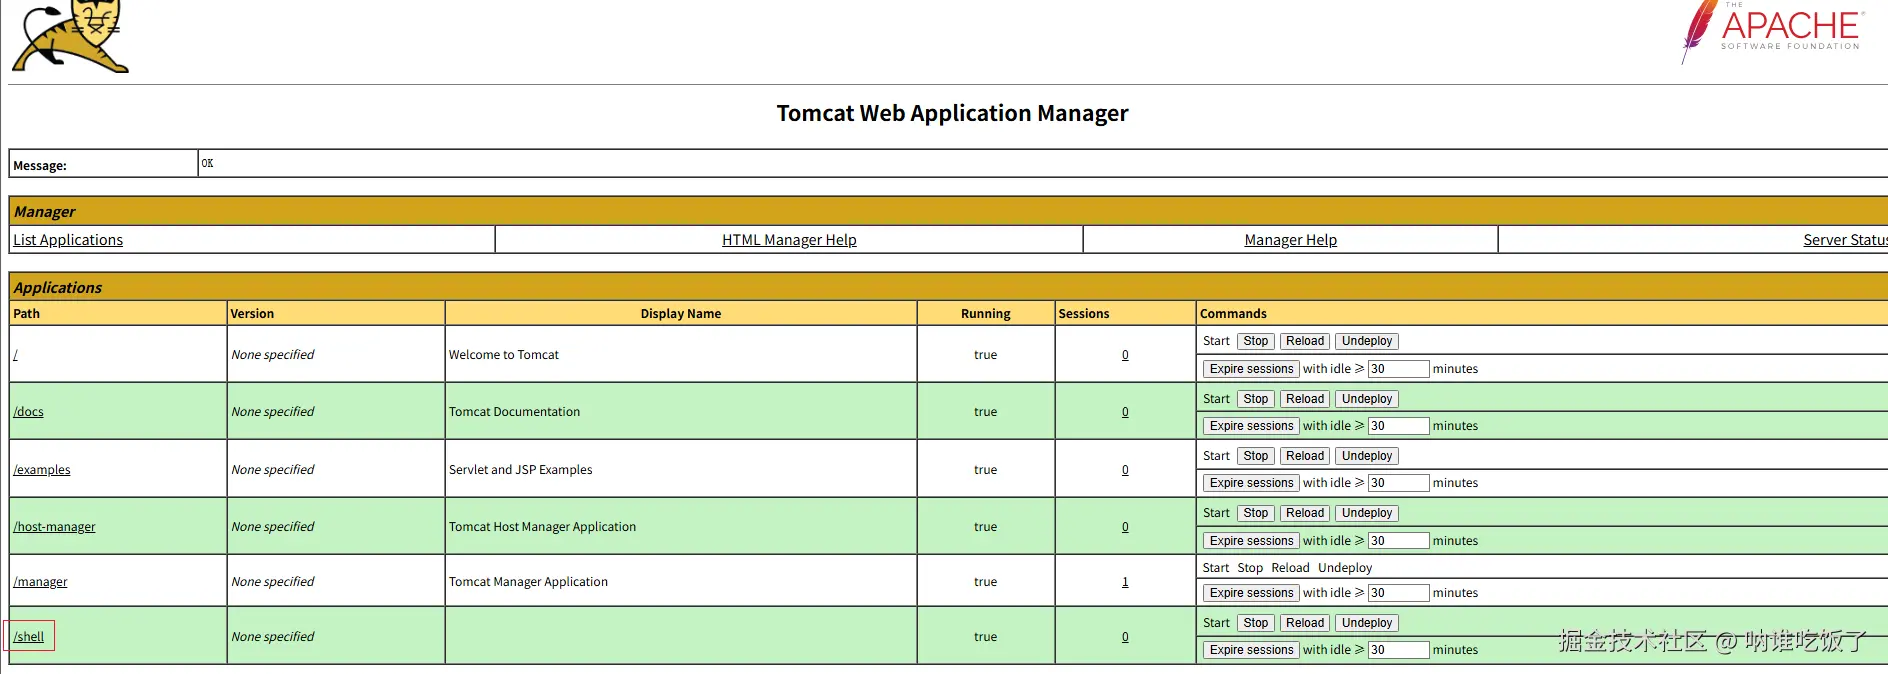Viewport: 1888px width, 674px height.
Task: Open the /host-manager application link
Action: pyautogui.click(x=54, y=527)
